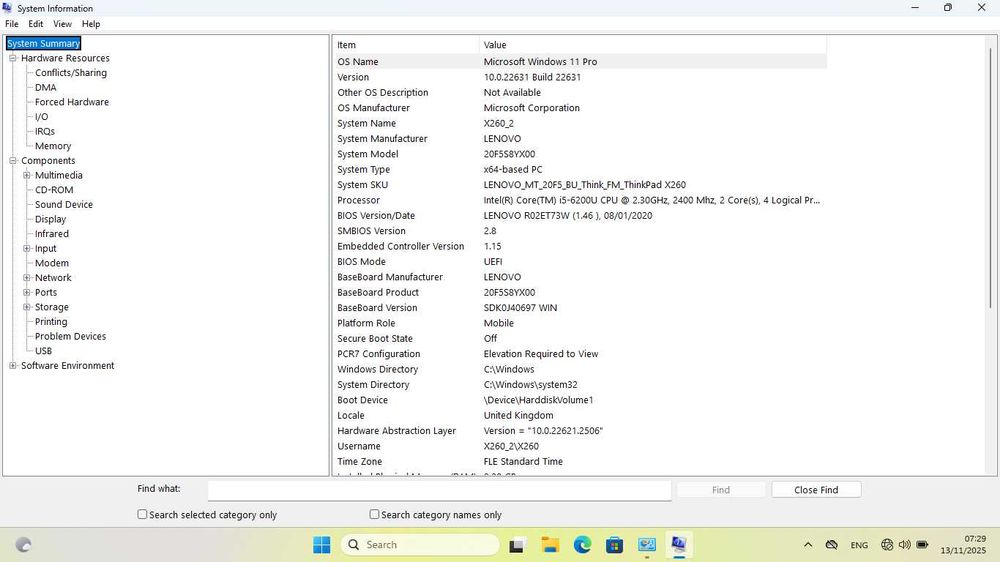This screenshot has height=562, width=1000.
Task: Select the BIOS Version/Date row
Action: [x=580, y=216]
